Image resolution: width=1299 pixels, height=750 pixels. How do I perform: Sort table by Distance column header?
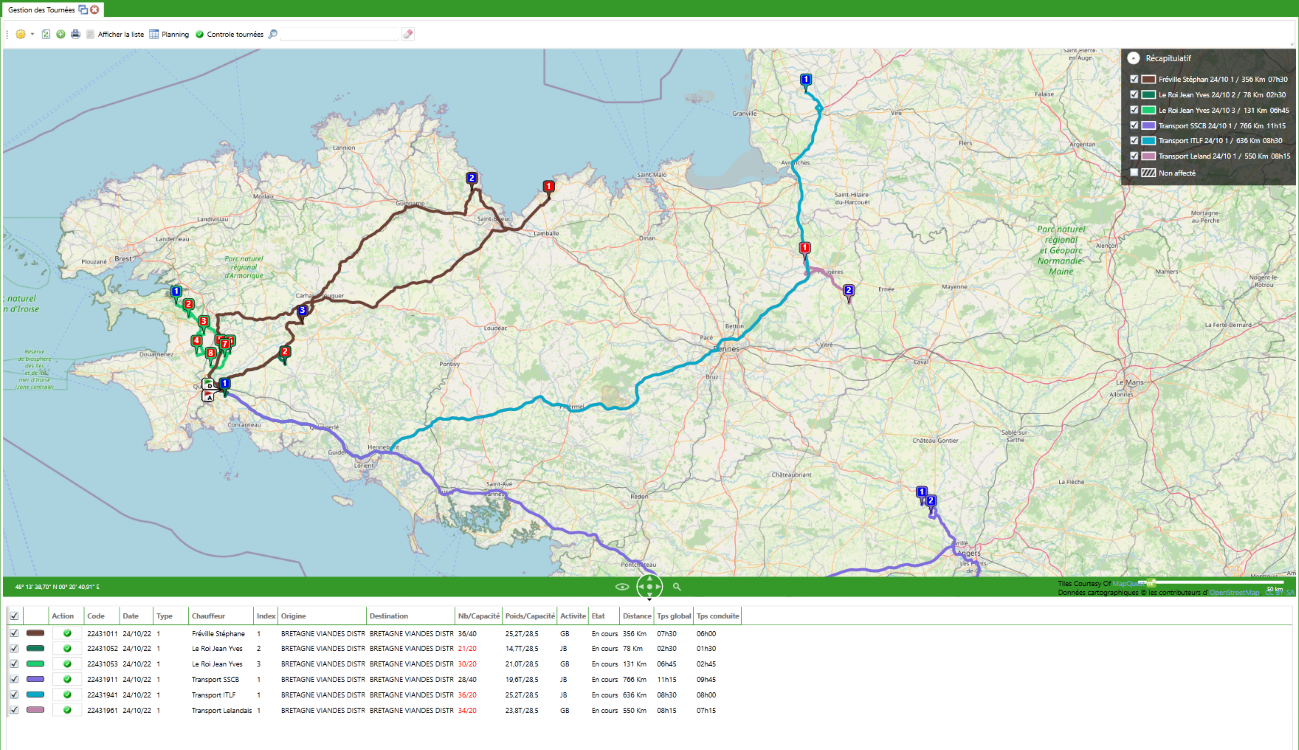[x=637, y=616]
